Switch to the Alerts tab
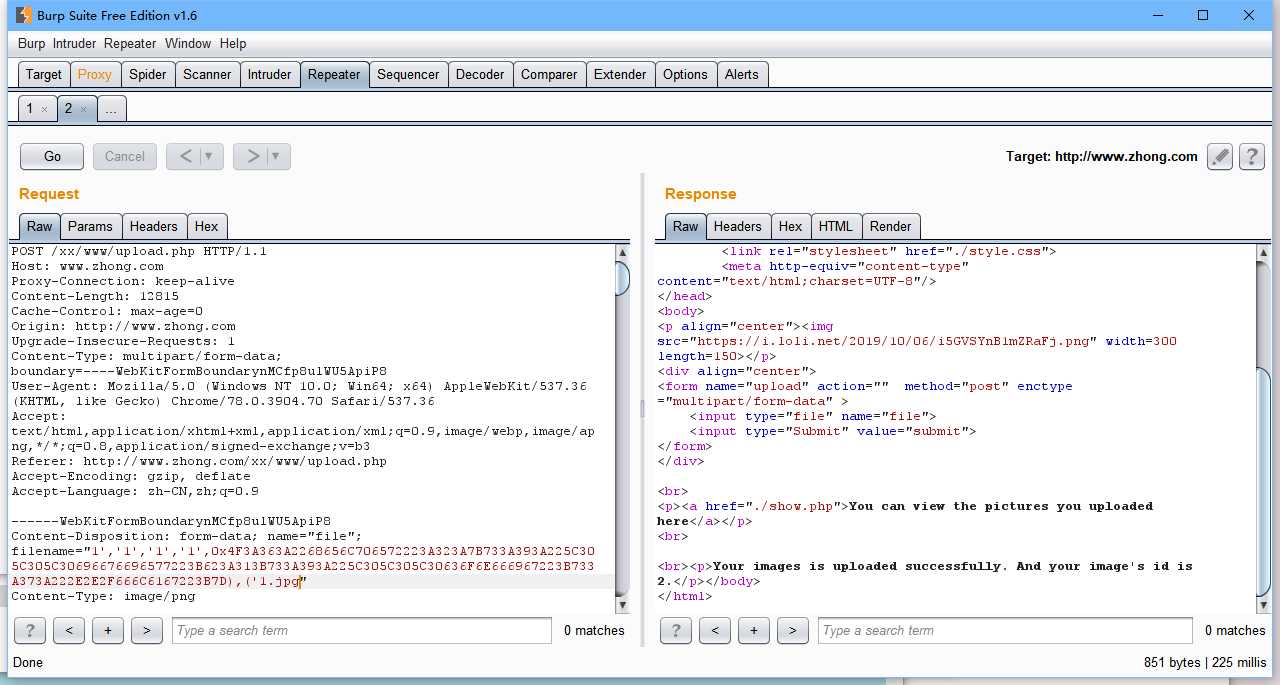 coord(742,74)
